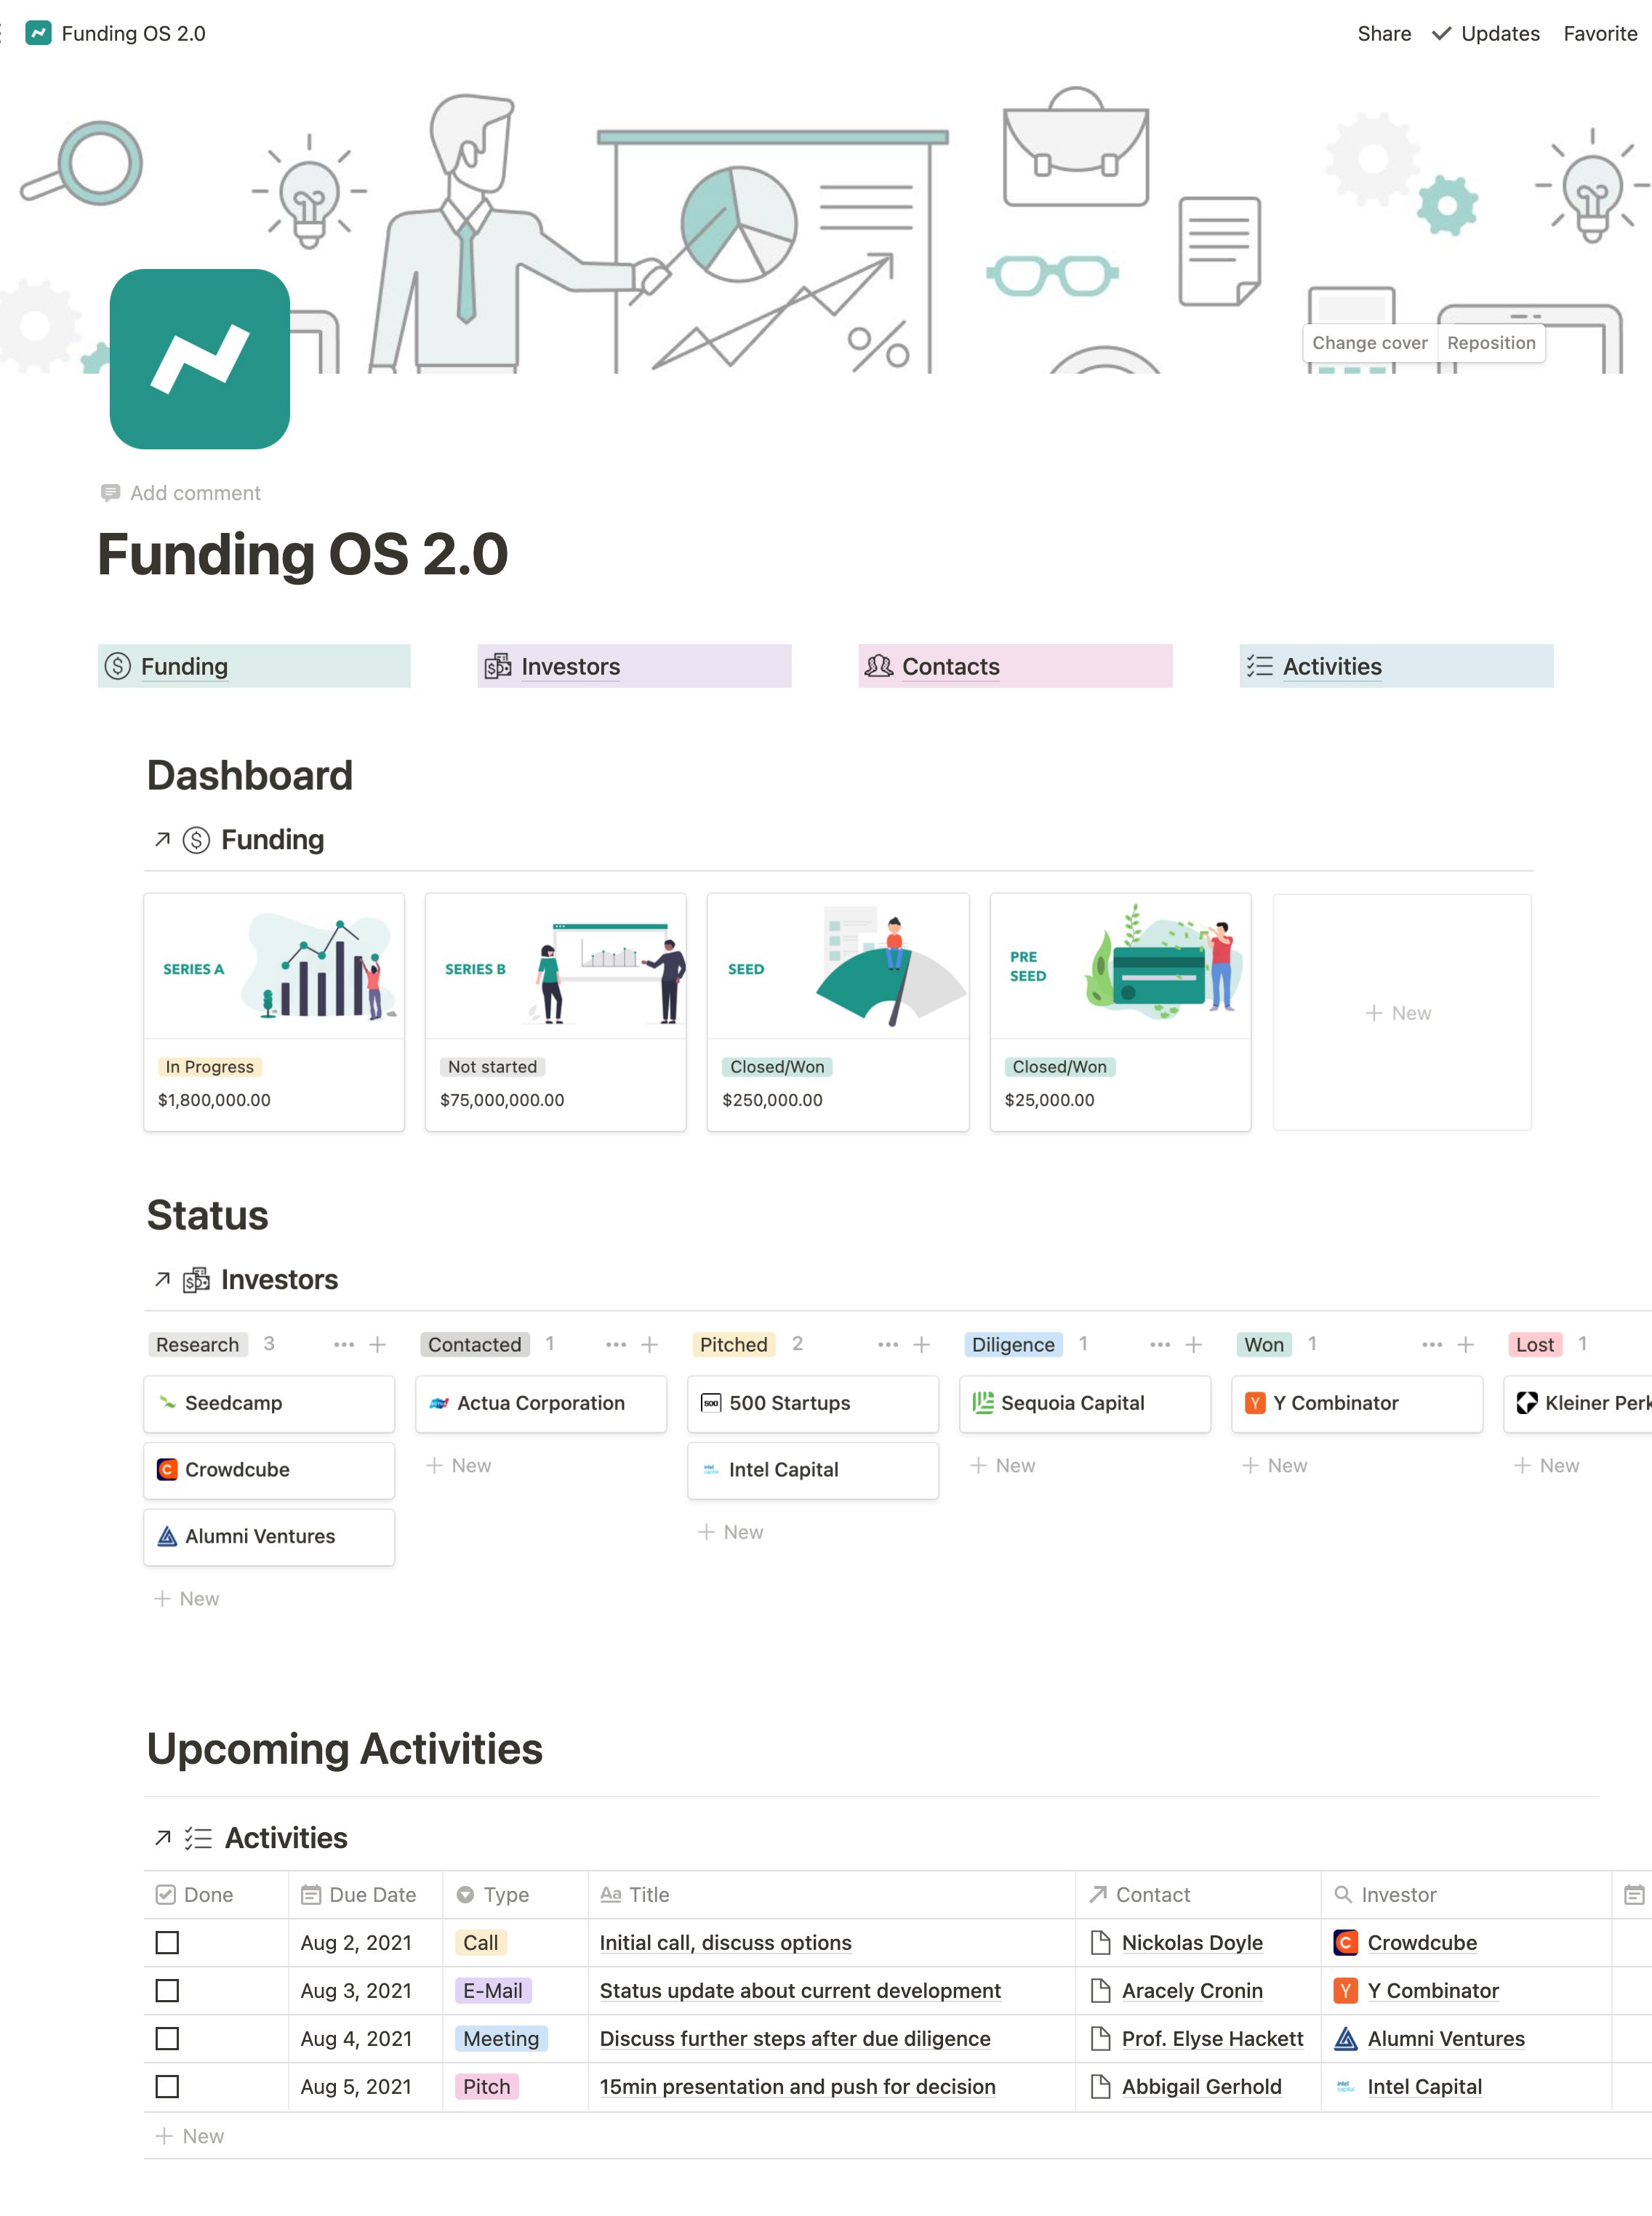Click the large teal Funding OS page icon

click(200, 359)
